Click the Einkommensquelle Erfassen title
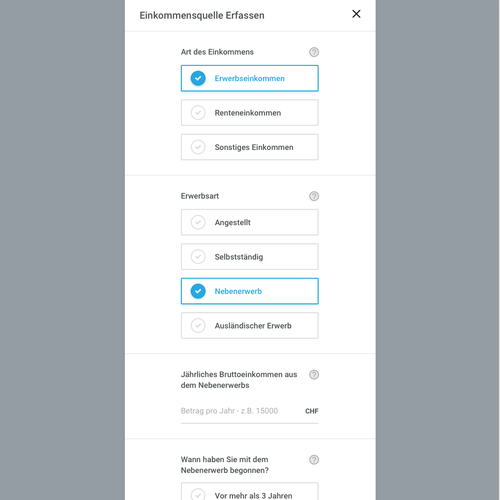Viewport: 500px width, 500px height. click(x=202, y=15)
